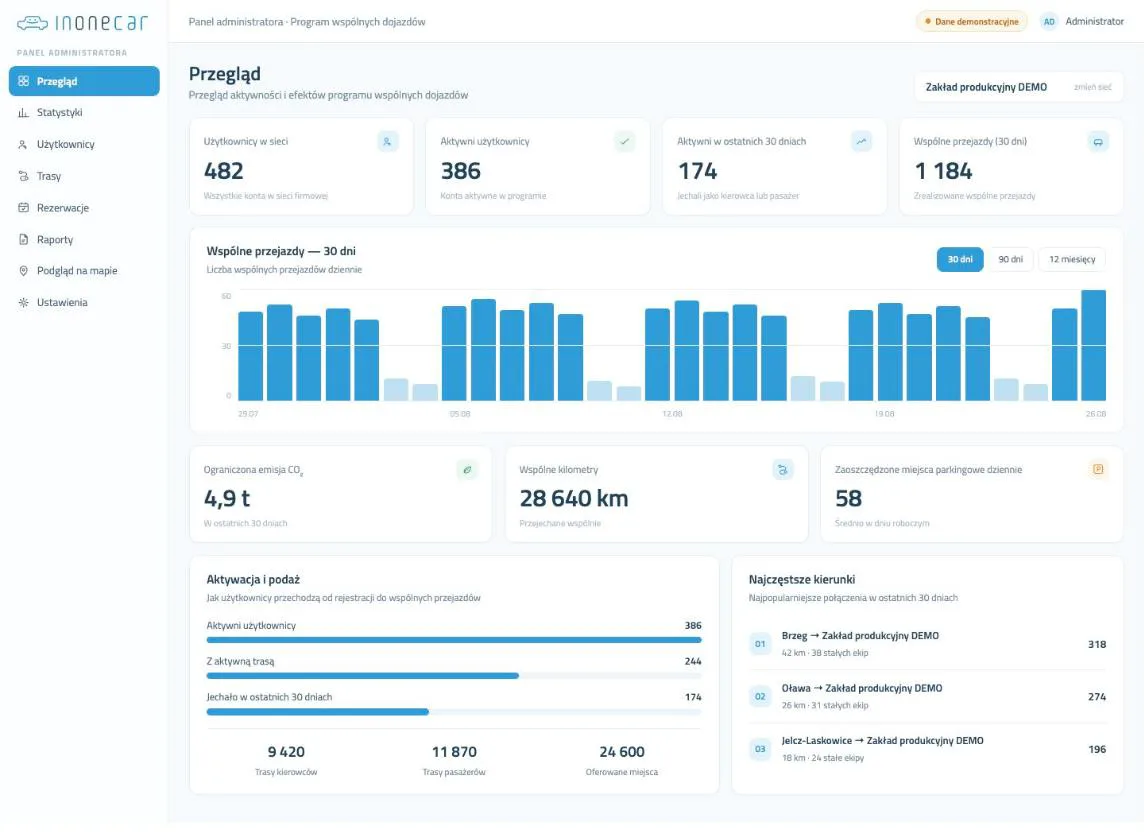Click the 274 count for Oława route
Screen dimensions: 1144x840
(x=1097, y=698)
